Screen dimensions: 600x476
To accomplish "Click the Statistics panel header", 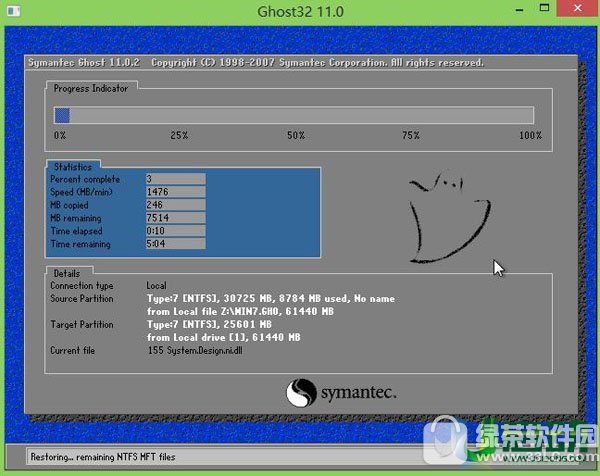I will [72, 167].
